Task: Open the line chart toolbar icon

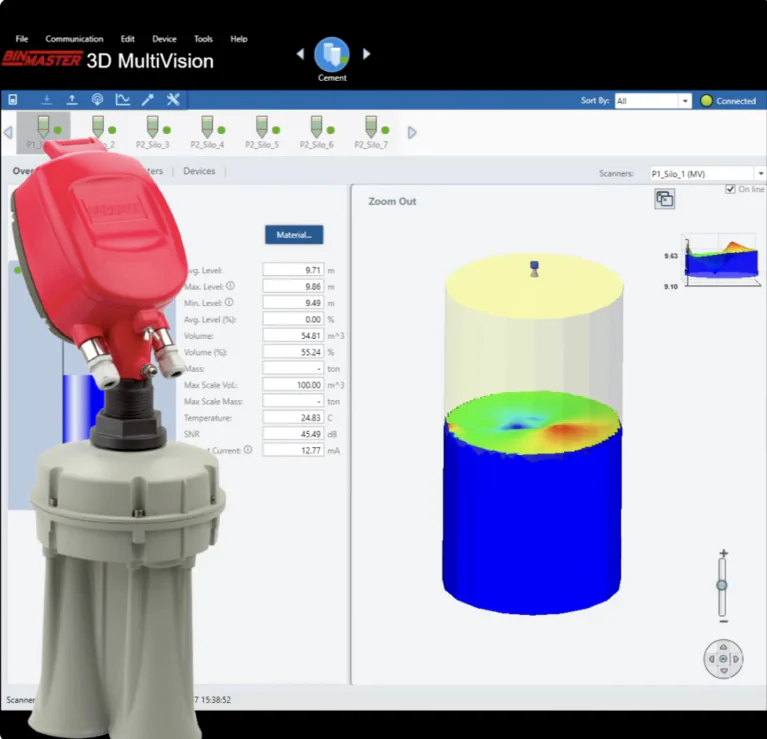Action: pos(123,100)
